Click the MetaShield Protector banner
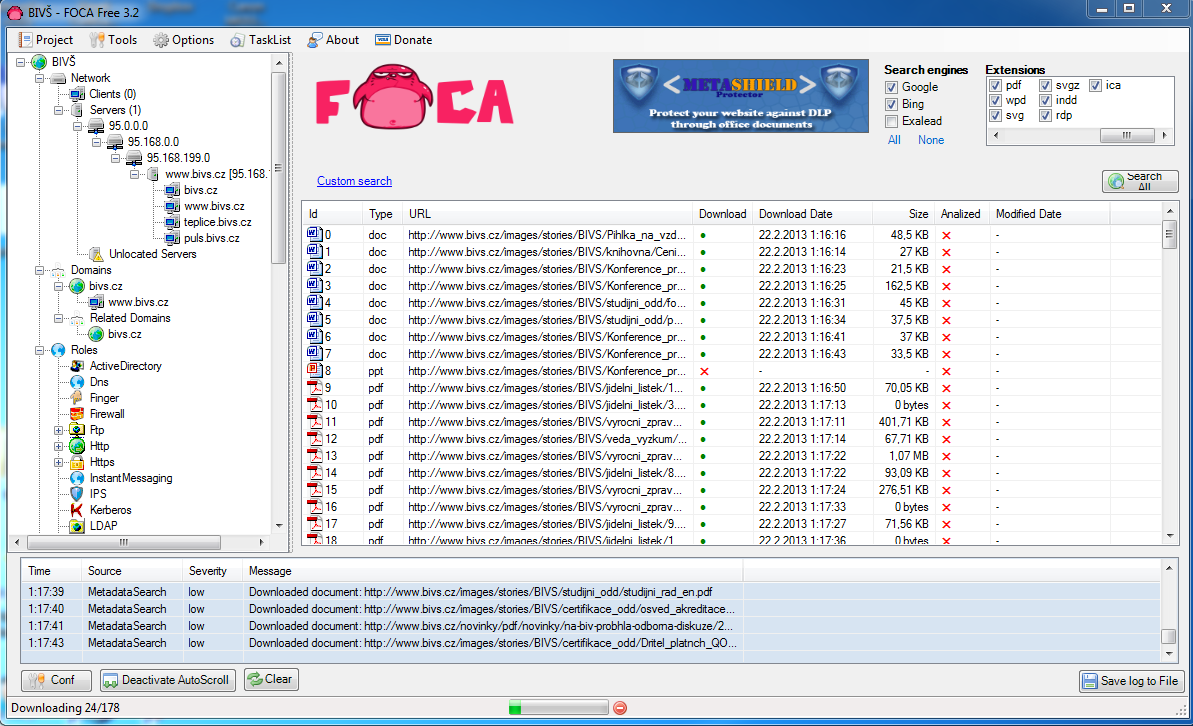Image resolution: width=1193 pixels, height=726 pixels. point(741,96)
